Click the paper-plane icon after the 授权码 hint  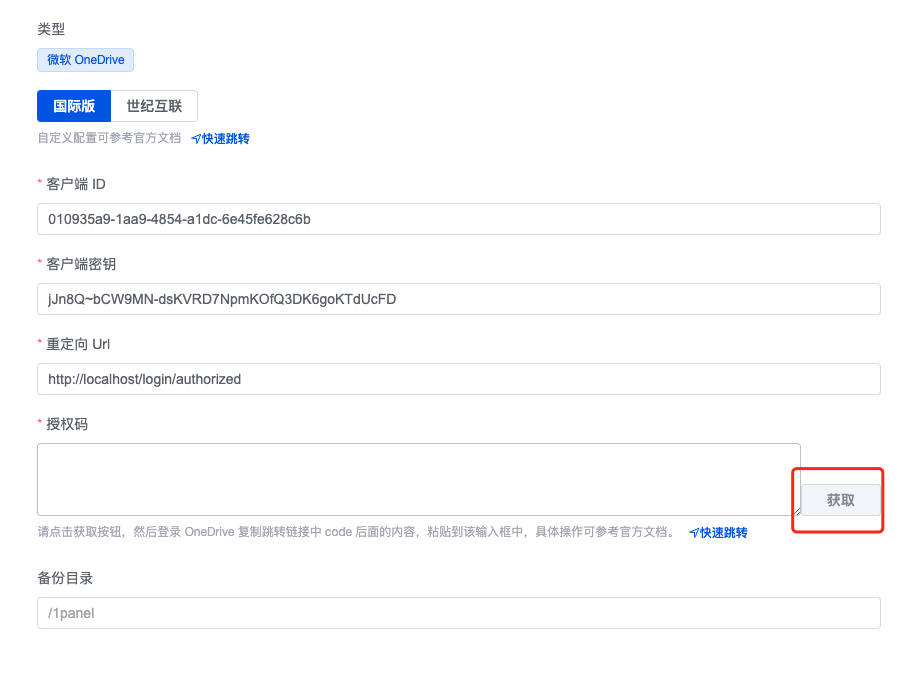(x=694, y=533)
